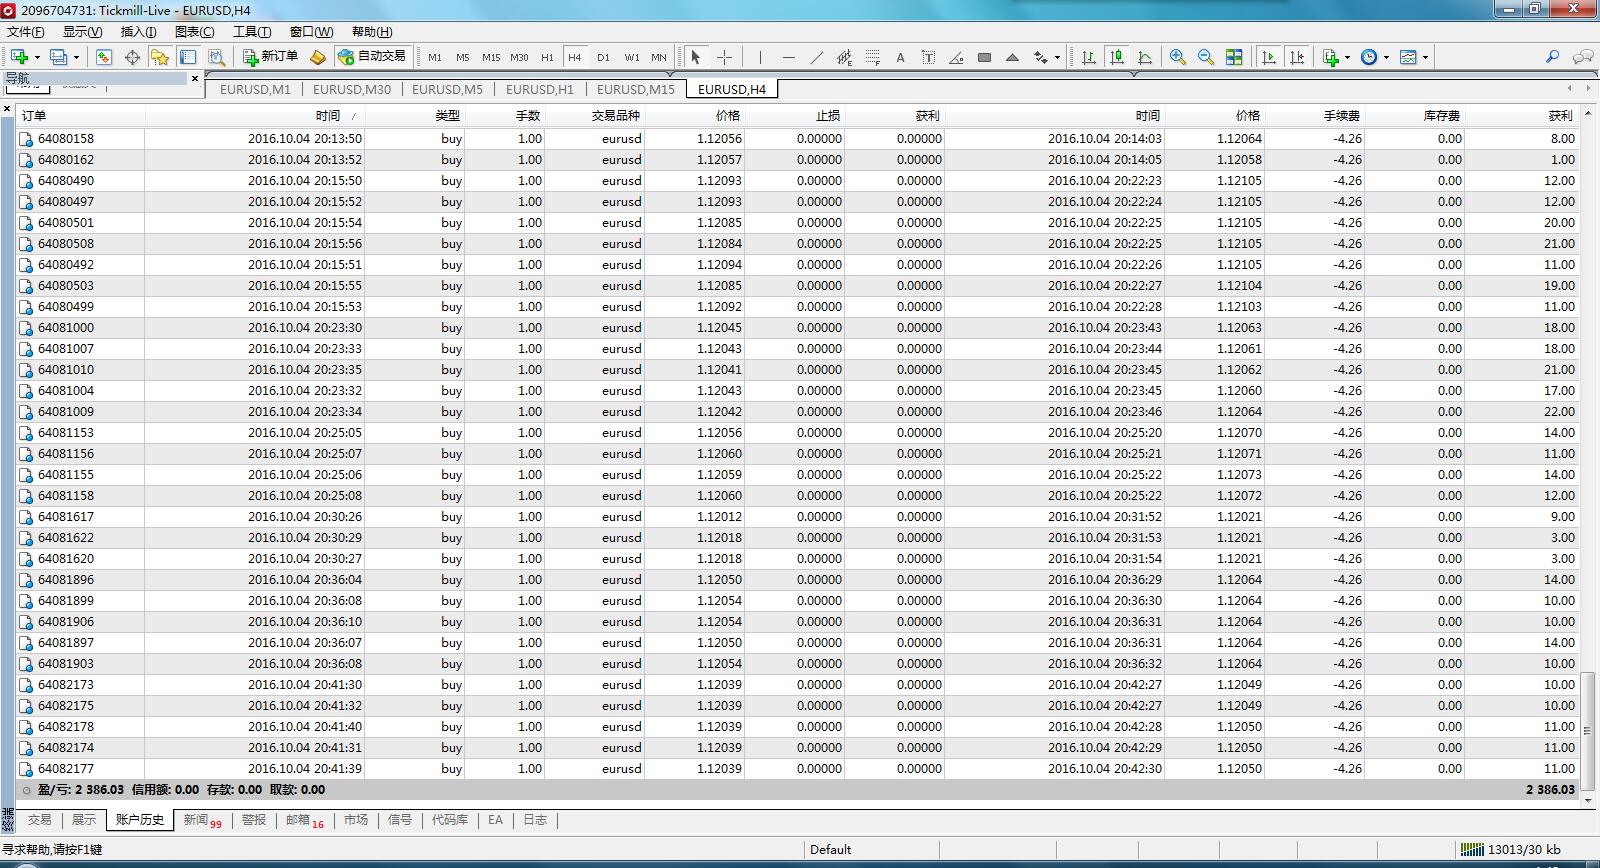The height and width of the screenshot is (868, 1600).
Task: Expand the indicators list dropdown arrow
Action: 1347,57
